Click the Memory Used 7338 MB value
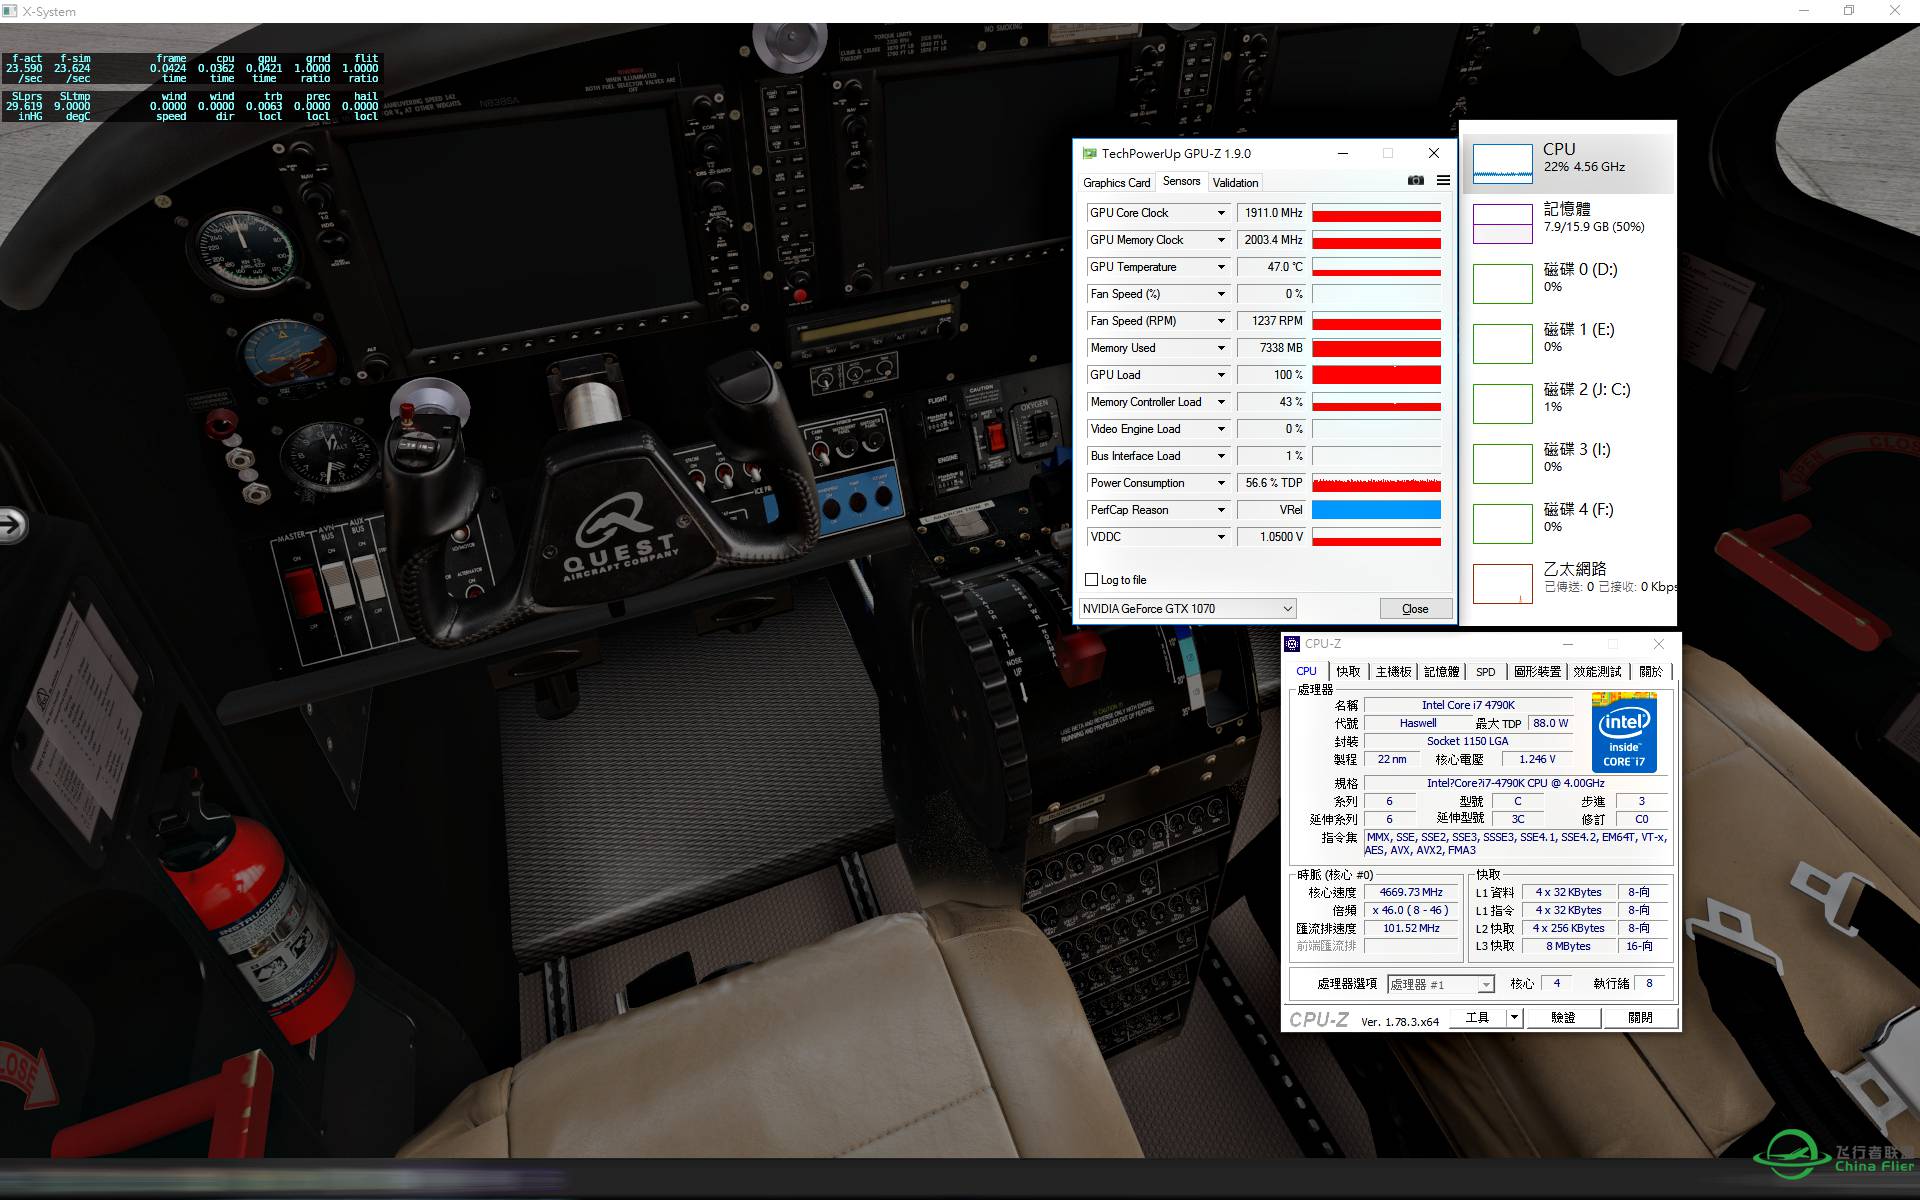The image size is (1920, 1200). coord(1272,348)
